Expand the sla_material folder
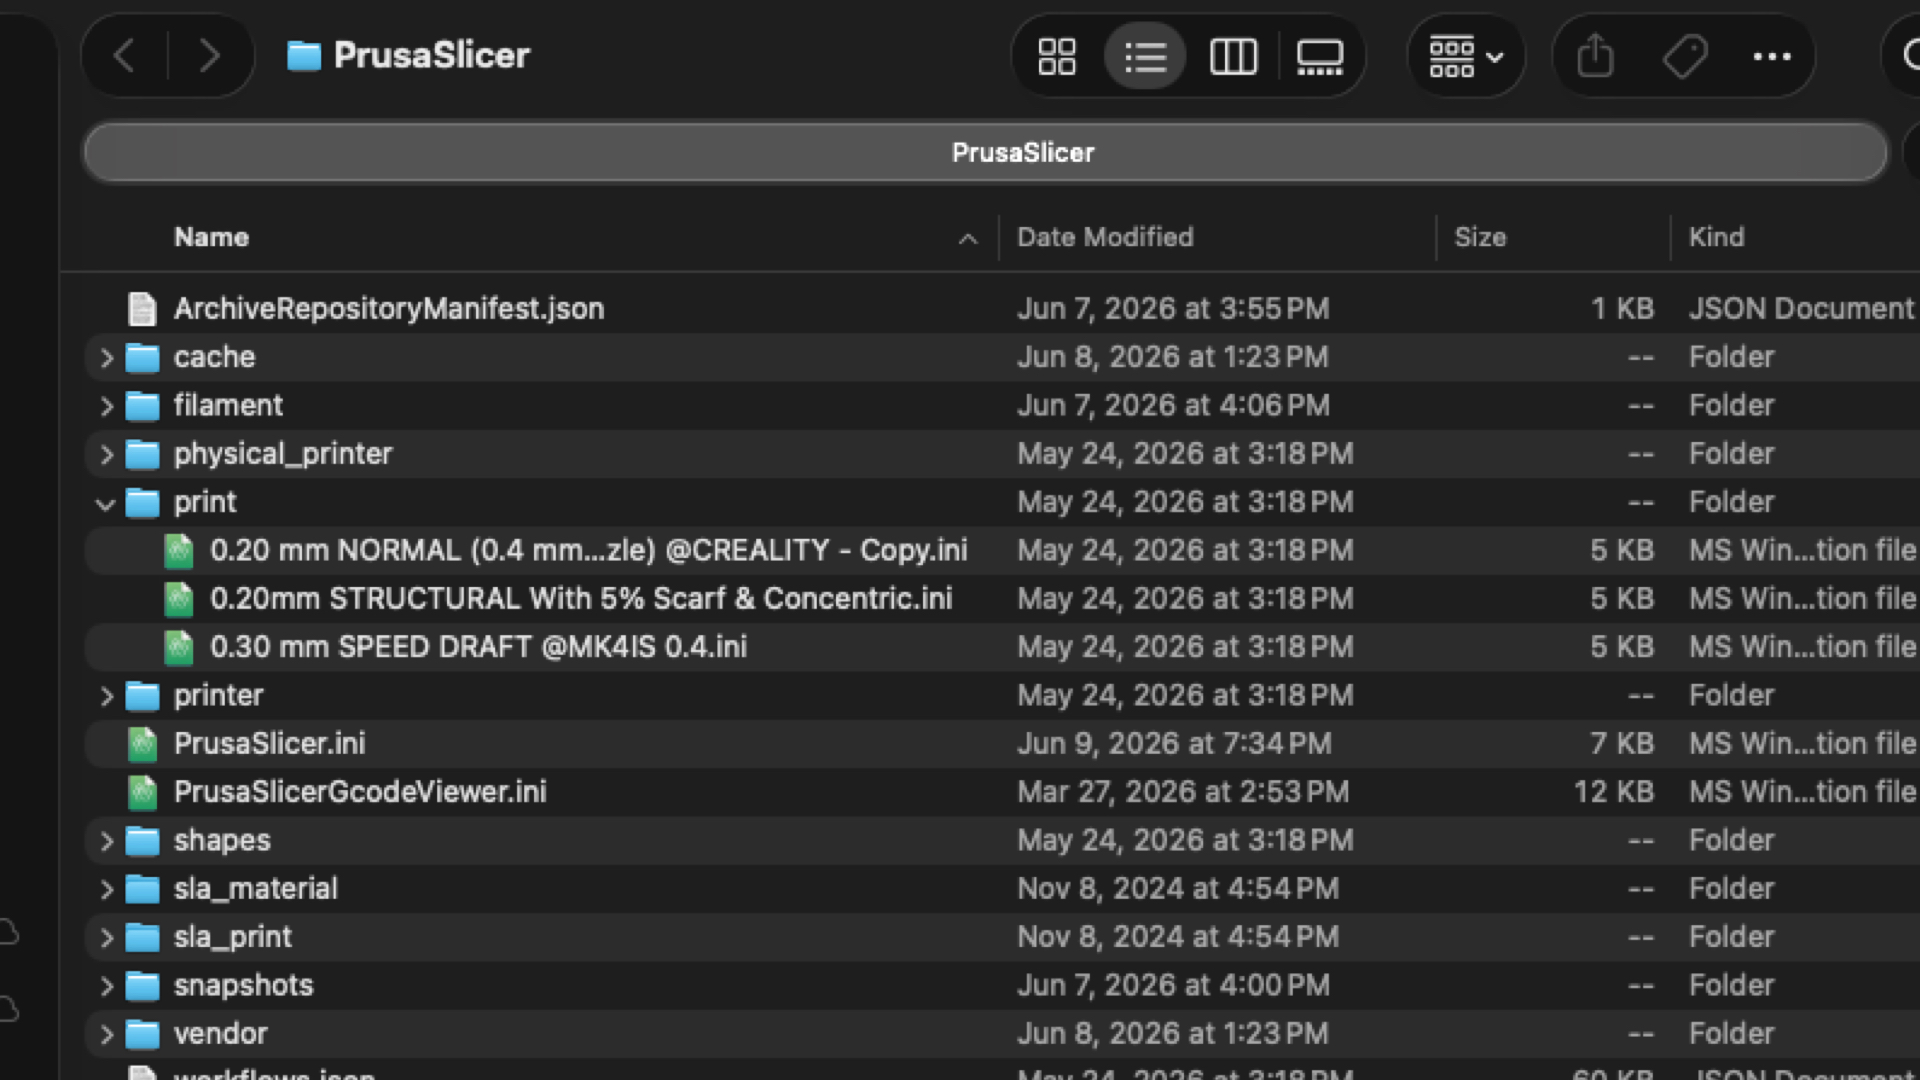This screenshot has height=1080, width=1920. coord(106,889)
